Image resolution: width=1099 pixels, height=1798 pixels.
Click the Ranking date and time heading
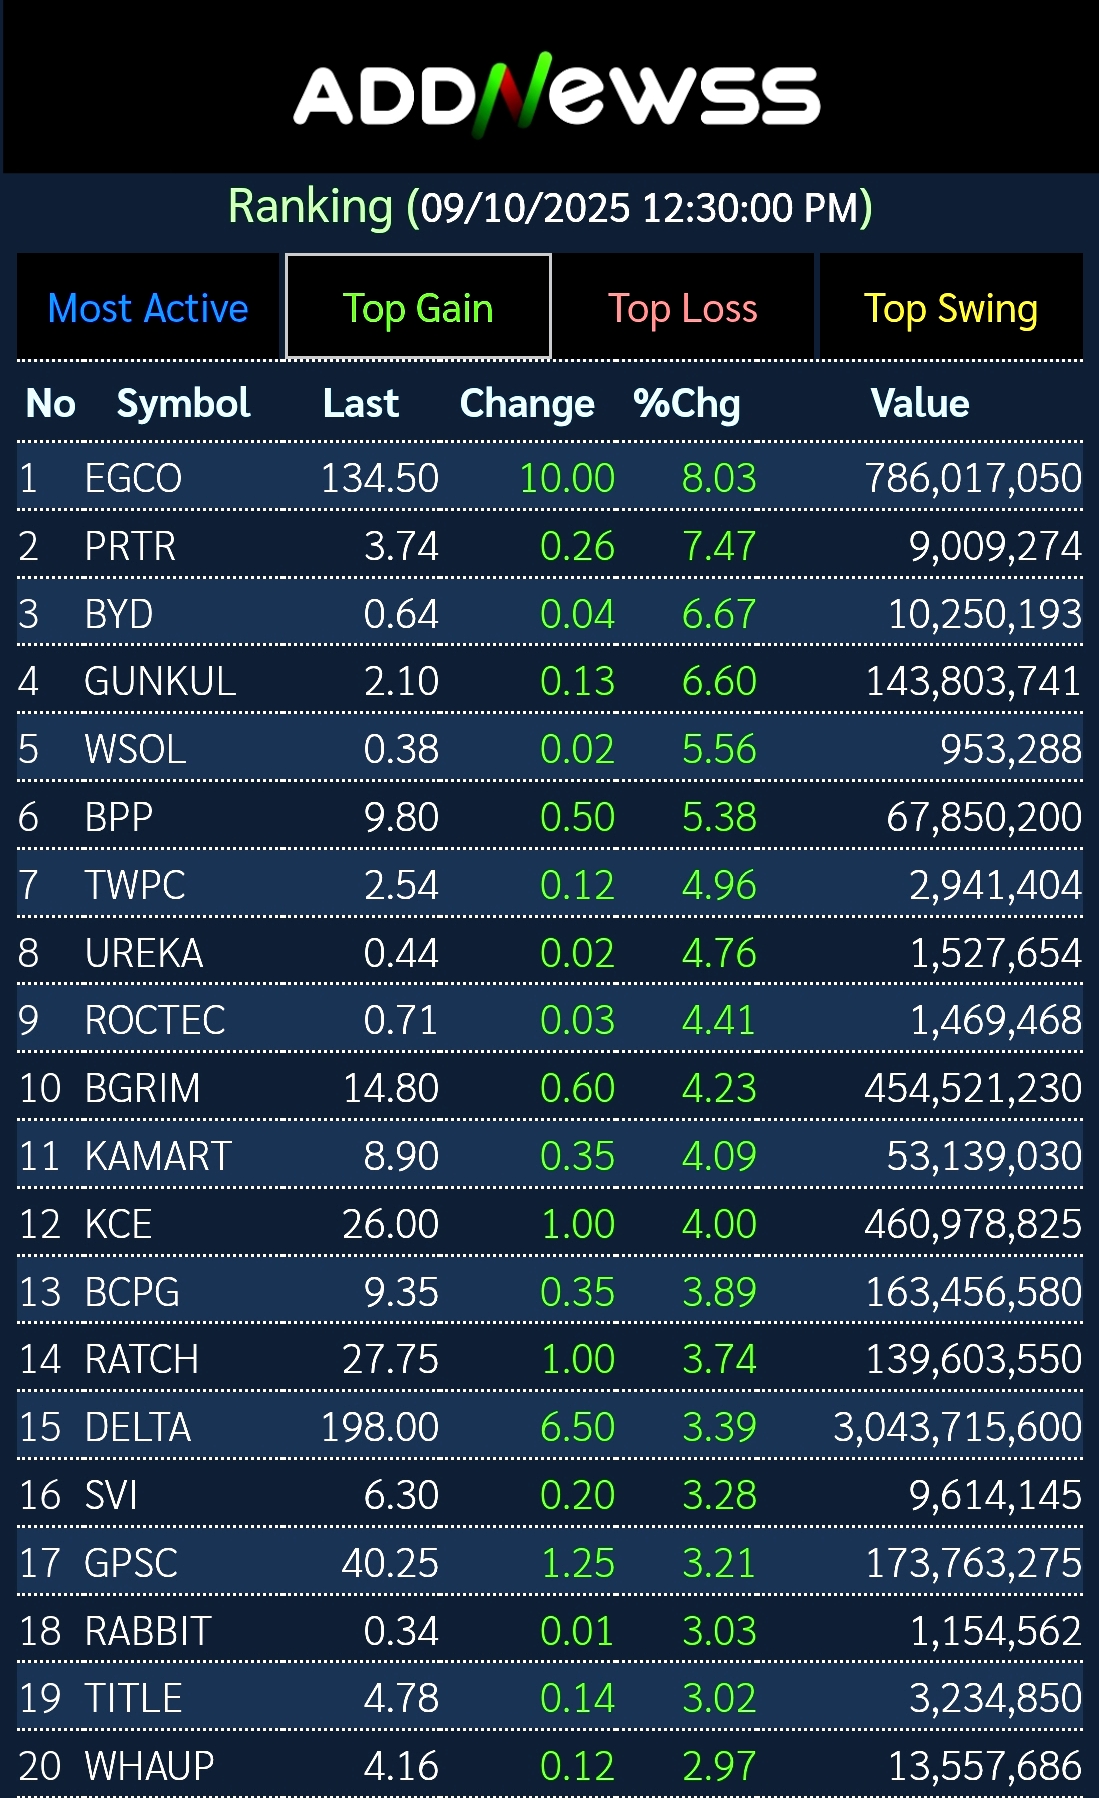550,207
